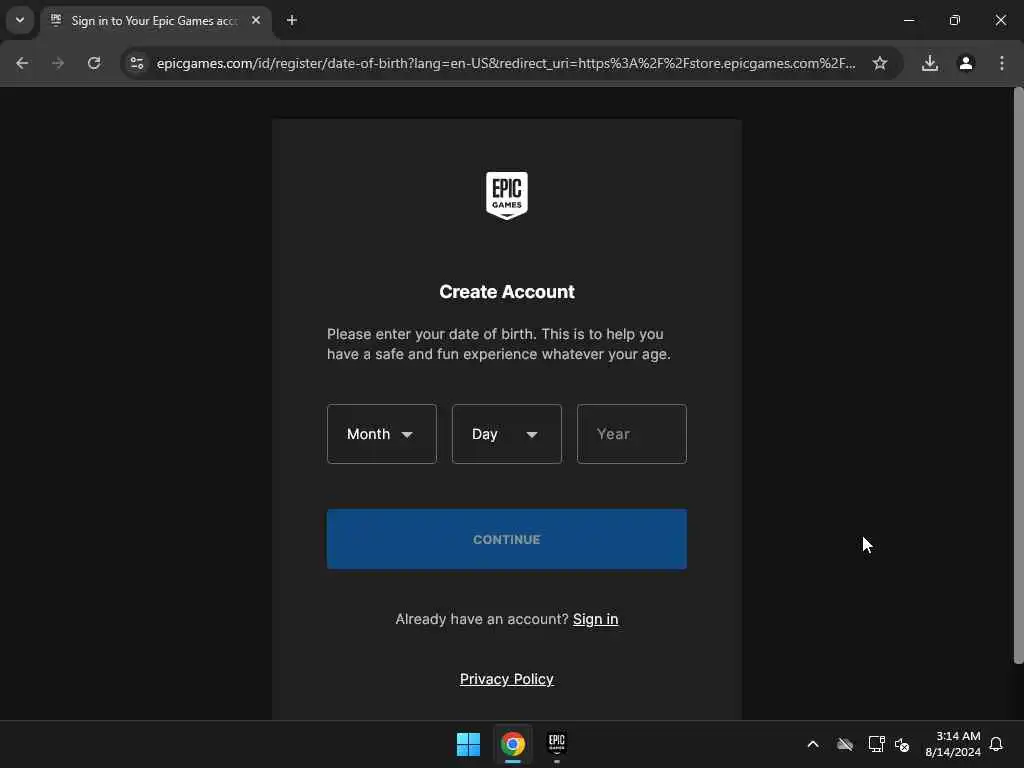Close the Epic Games browser tab
Image resolution: width=1024 pixels, height=768 pixels.
pyautogui.click(x=256, y=21)
